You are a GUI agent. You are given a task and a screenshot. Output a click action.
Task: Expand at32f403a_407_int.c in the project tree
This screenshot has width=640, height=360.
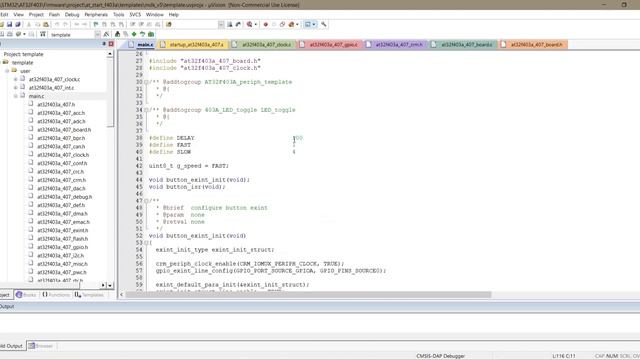pos(16,88)
